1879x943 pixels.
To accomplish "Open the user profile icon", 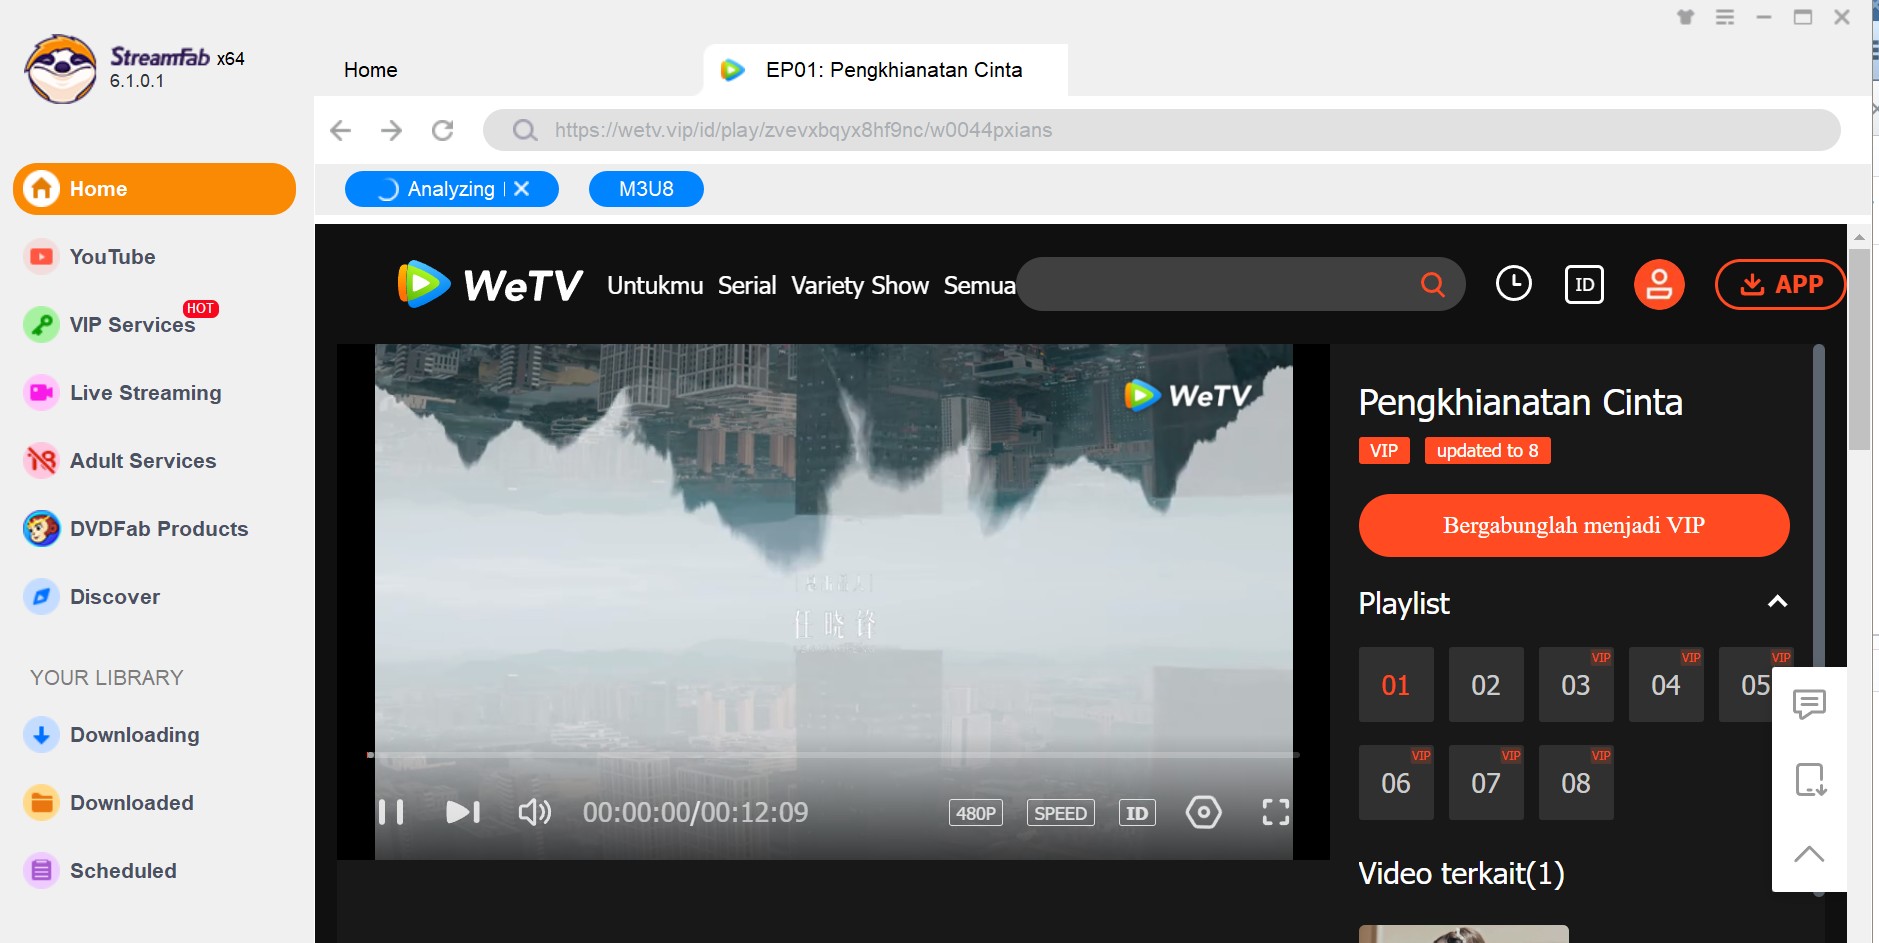I will pos(1659,284).
